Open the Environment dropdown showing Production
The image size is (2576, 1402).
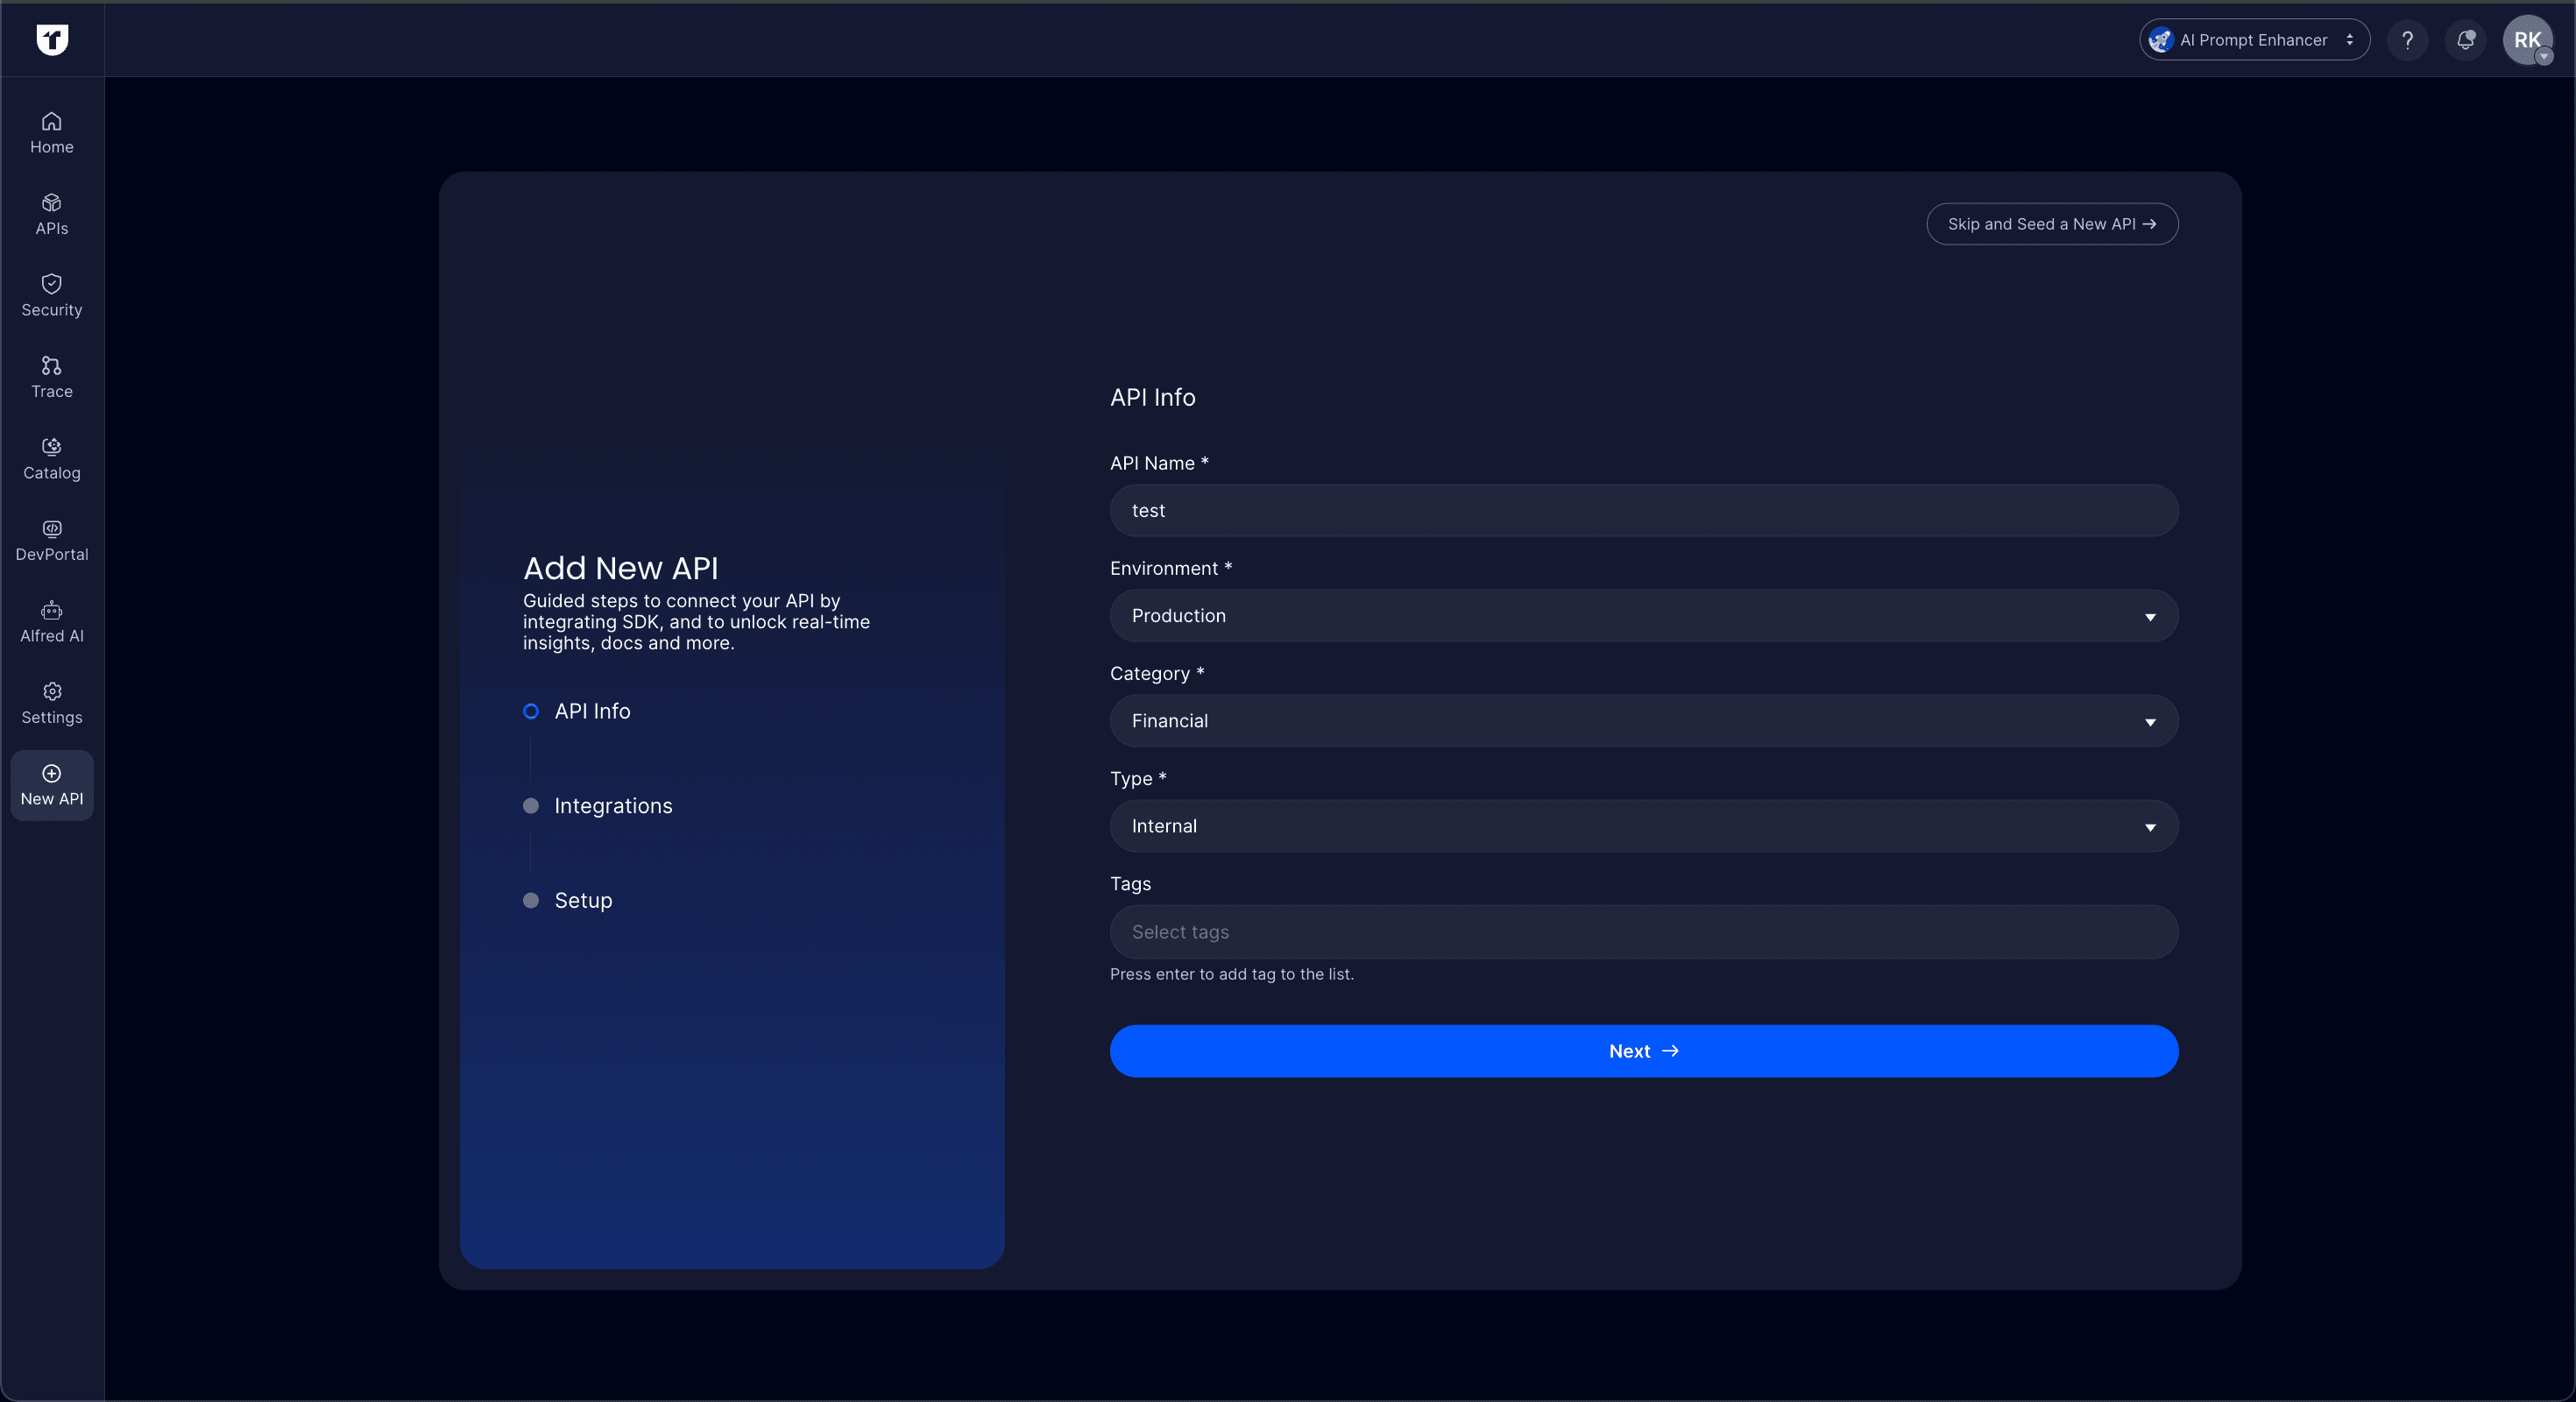1643,616
